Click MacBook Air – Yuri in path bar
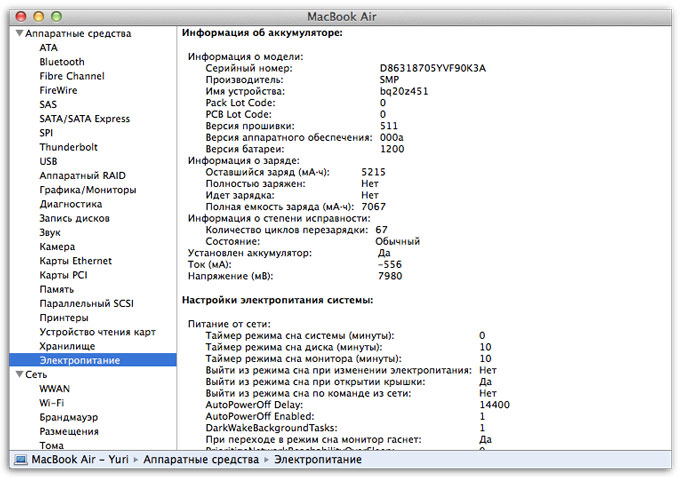Viewport: 680px width, 477px height. [x=80, y=460]
